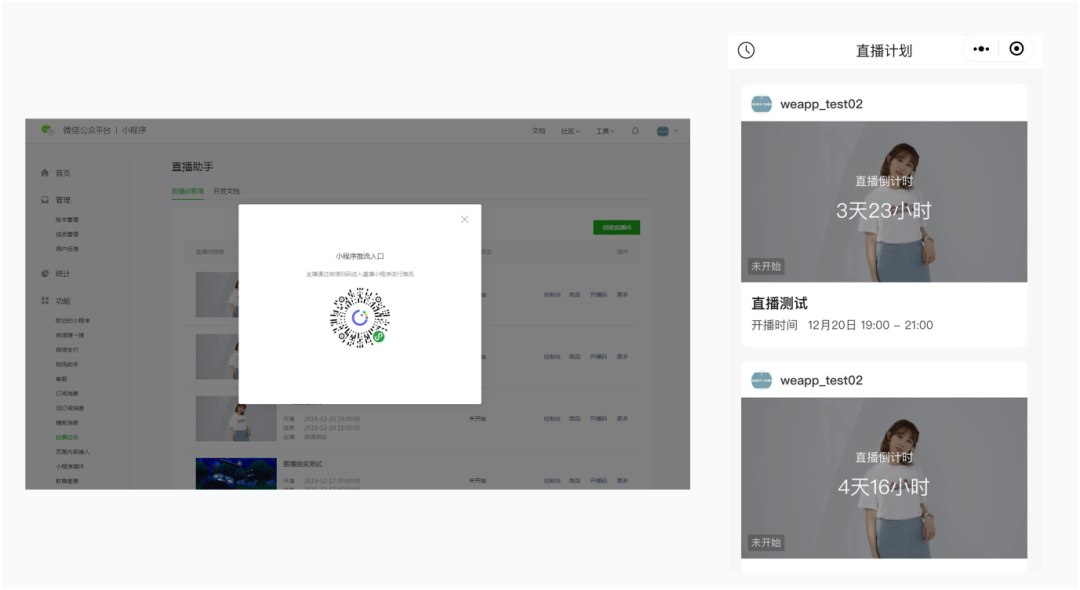
Task: Open 小程序插件 in sidebar
Action: point(70,466)
